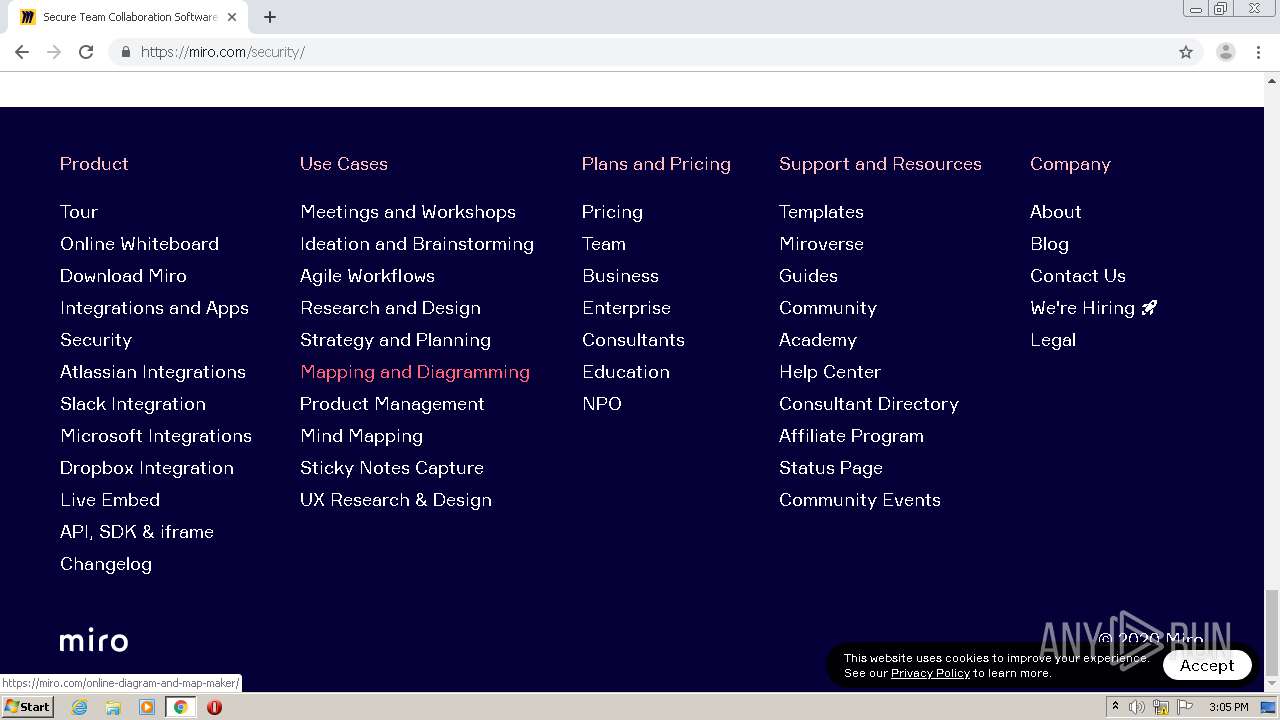Image resolution: width=1280 pixels, height=720 pixels.
Task: Open media player taskbar icon
Action: pyautogui.click(x=147, y=707)
